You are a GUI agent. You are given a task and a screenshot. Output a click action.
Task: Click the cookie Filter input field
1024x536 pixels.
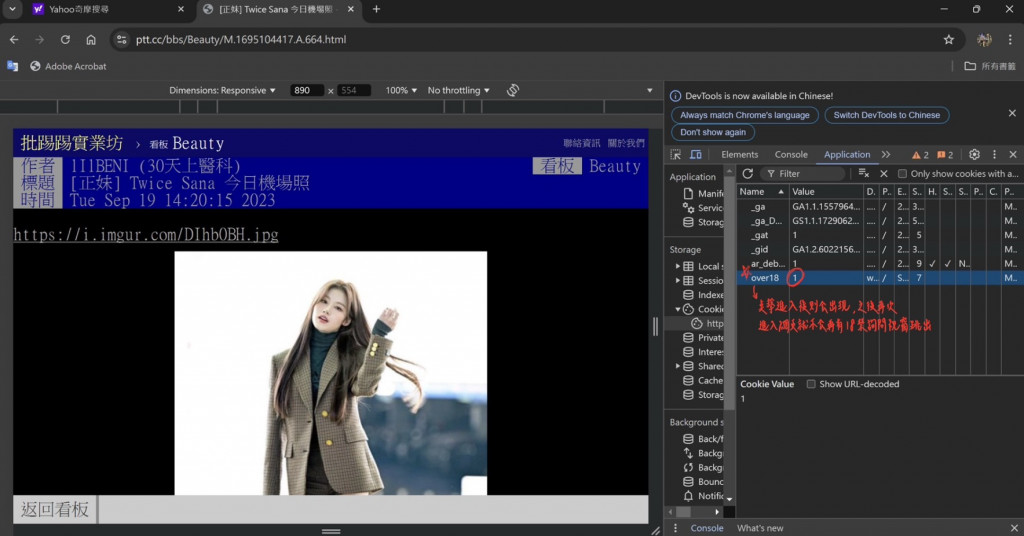808,173
